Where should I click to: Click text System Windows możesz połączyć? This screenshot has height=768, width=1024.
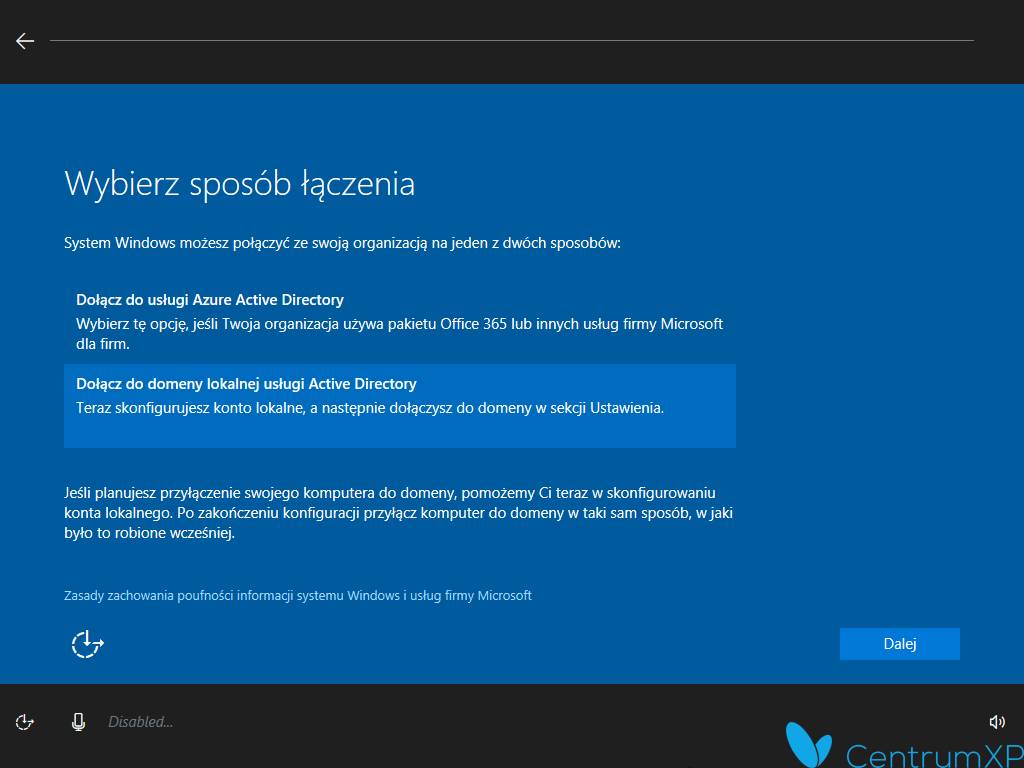[342, 243]
